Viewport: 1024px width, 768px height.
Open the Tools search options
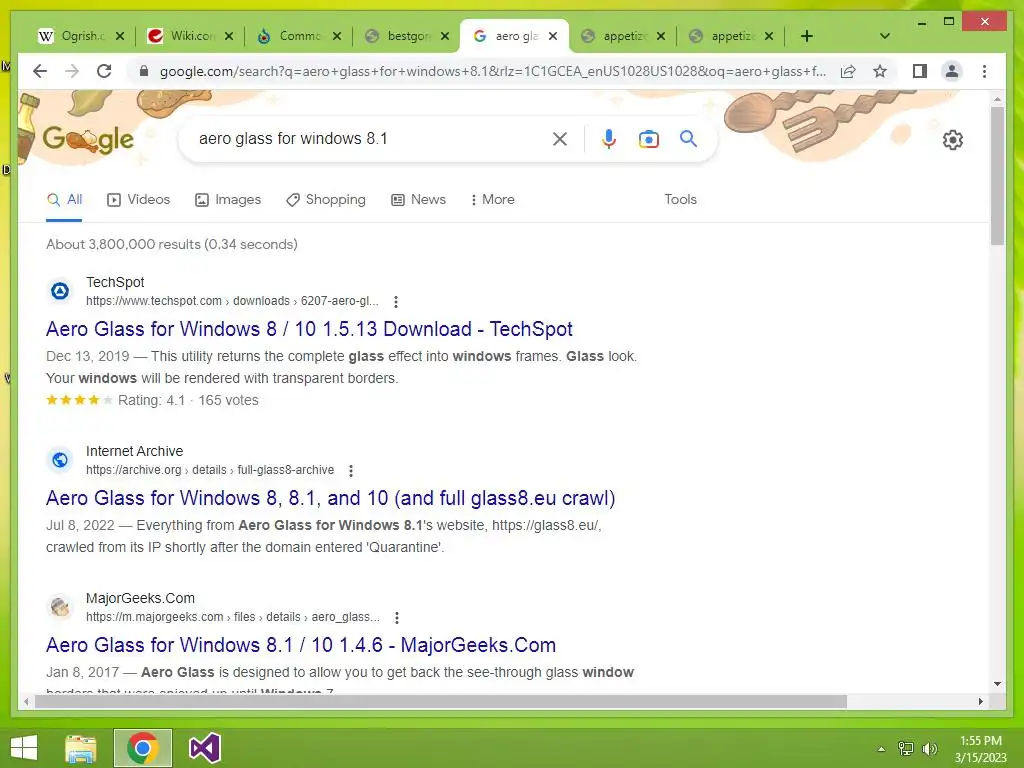pos(680,200)
